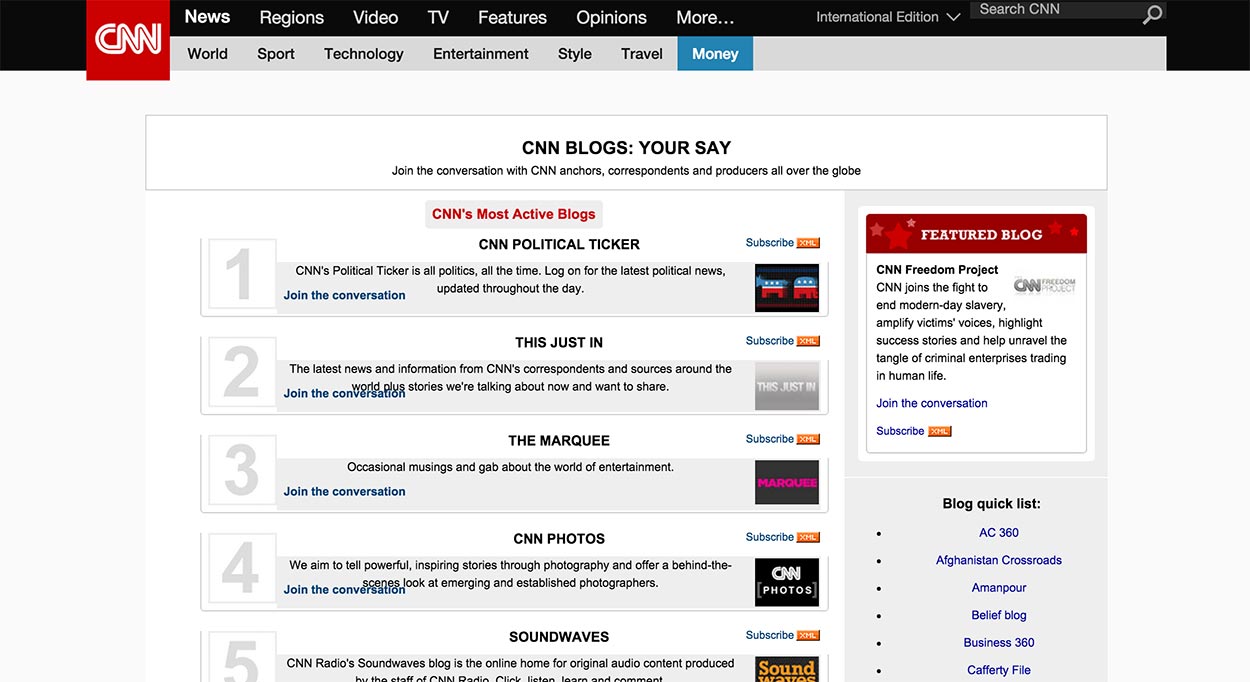Click the CNN logo

[x=128, y=40]
